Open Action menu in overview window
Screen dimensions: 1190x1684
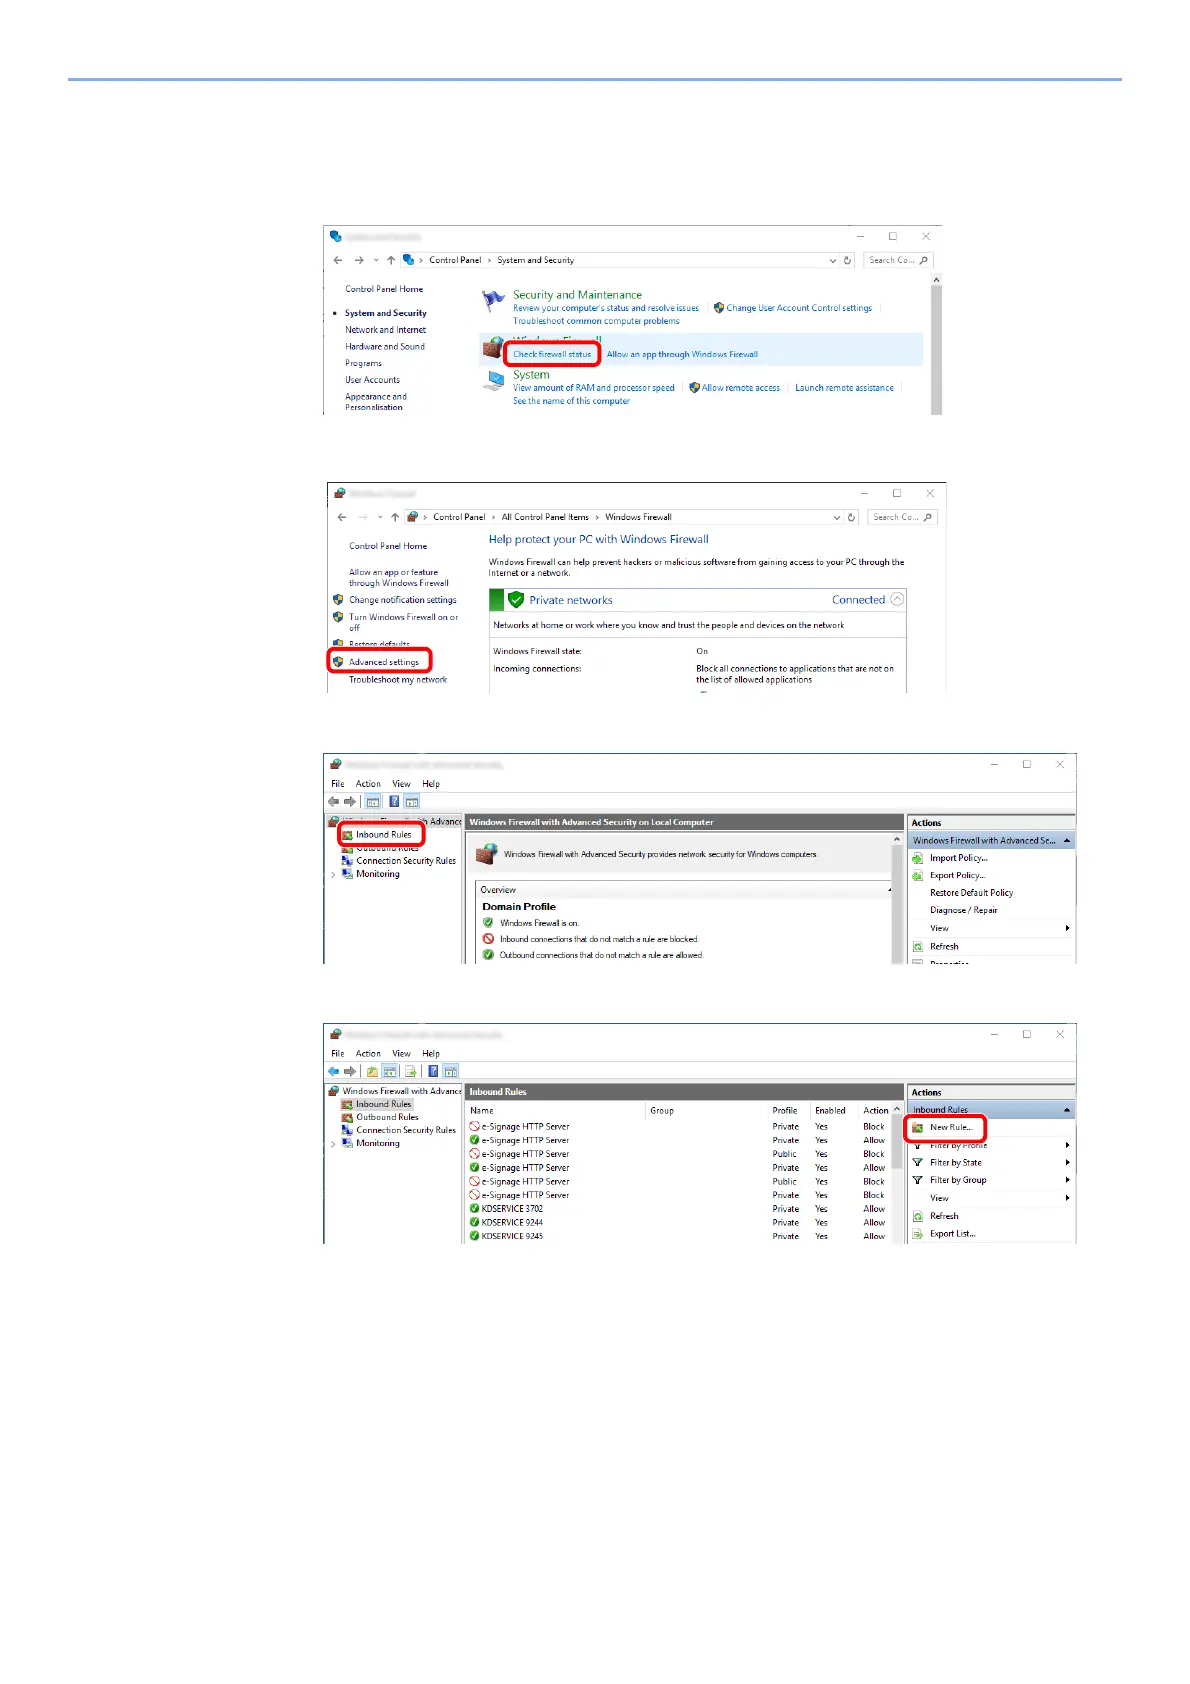(x=368, y=784)
